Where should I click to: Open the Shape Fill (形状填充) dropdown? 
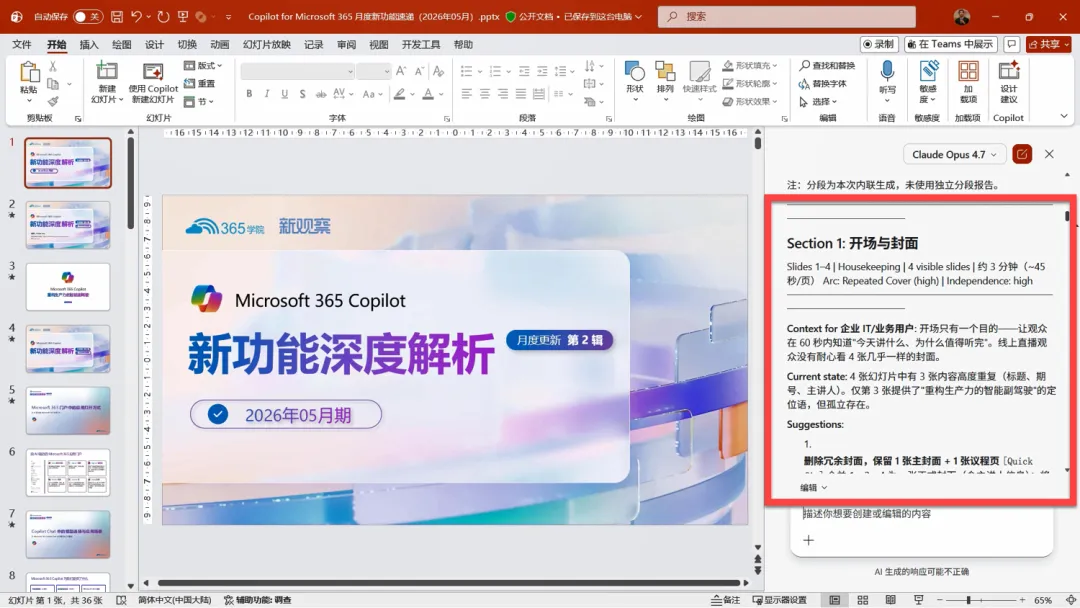751,65
